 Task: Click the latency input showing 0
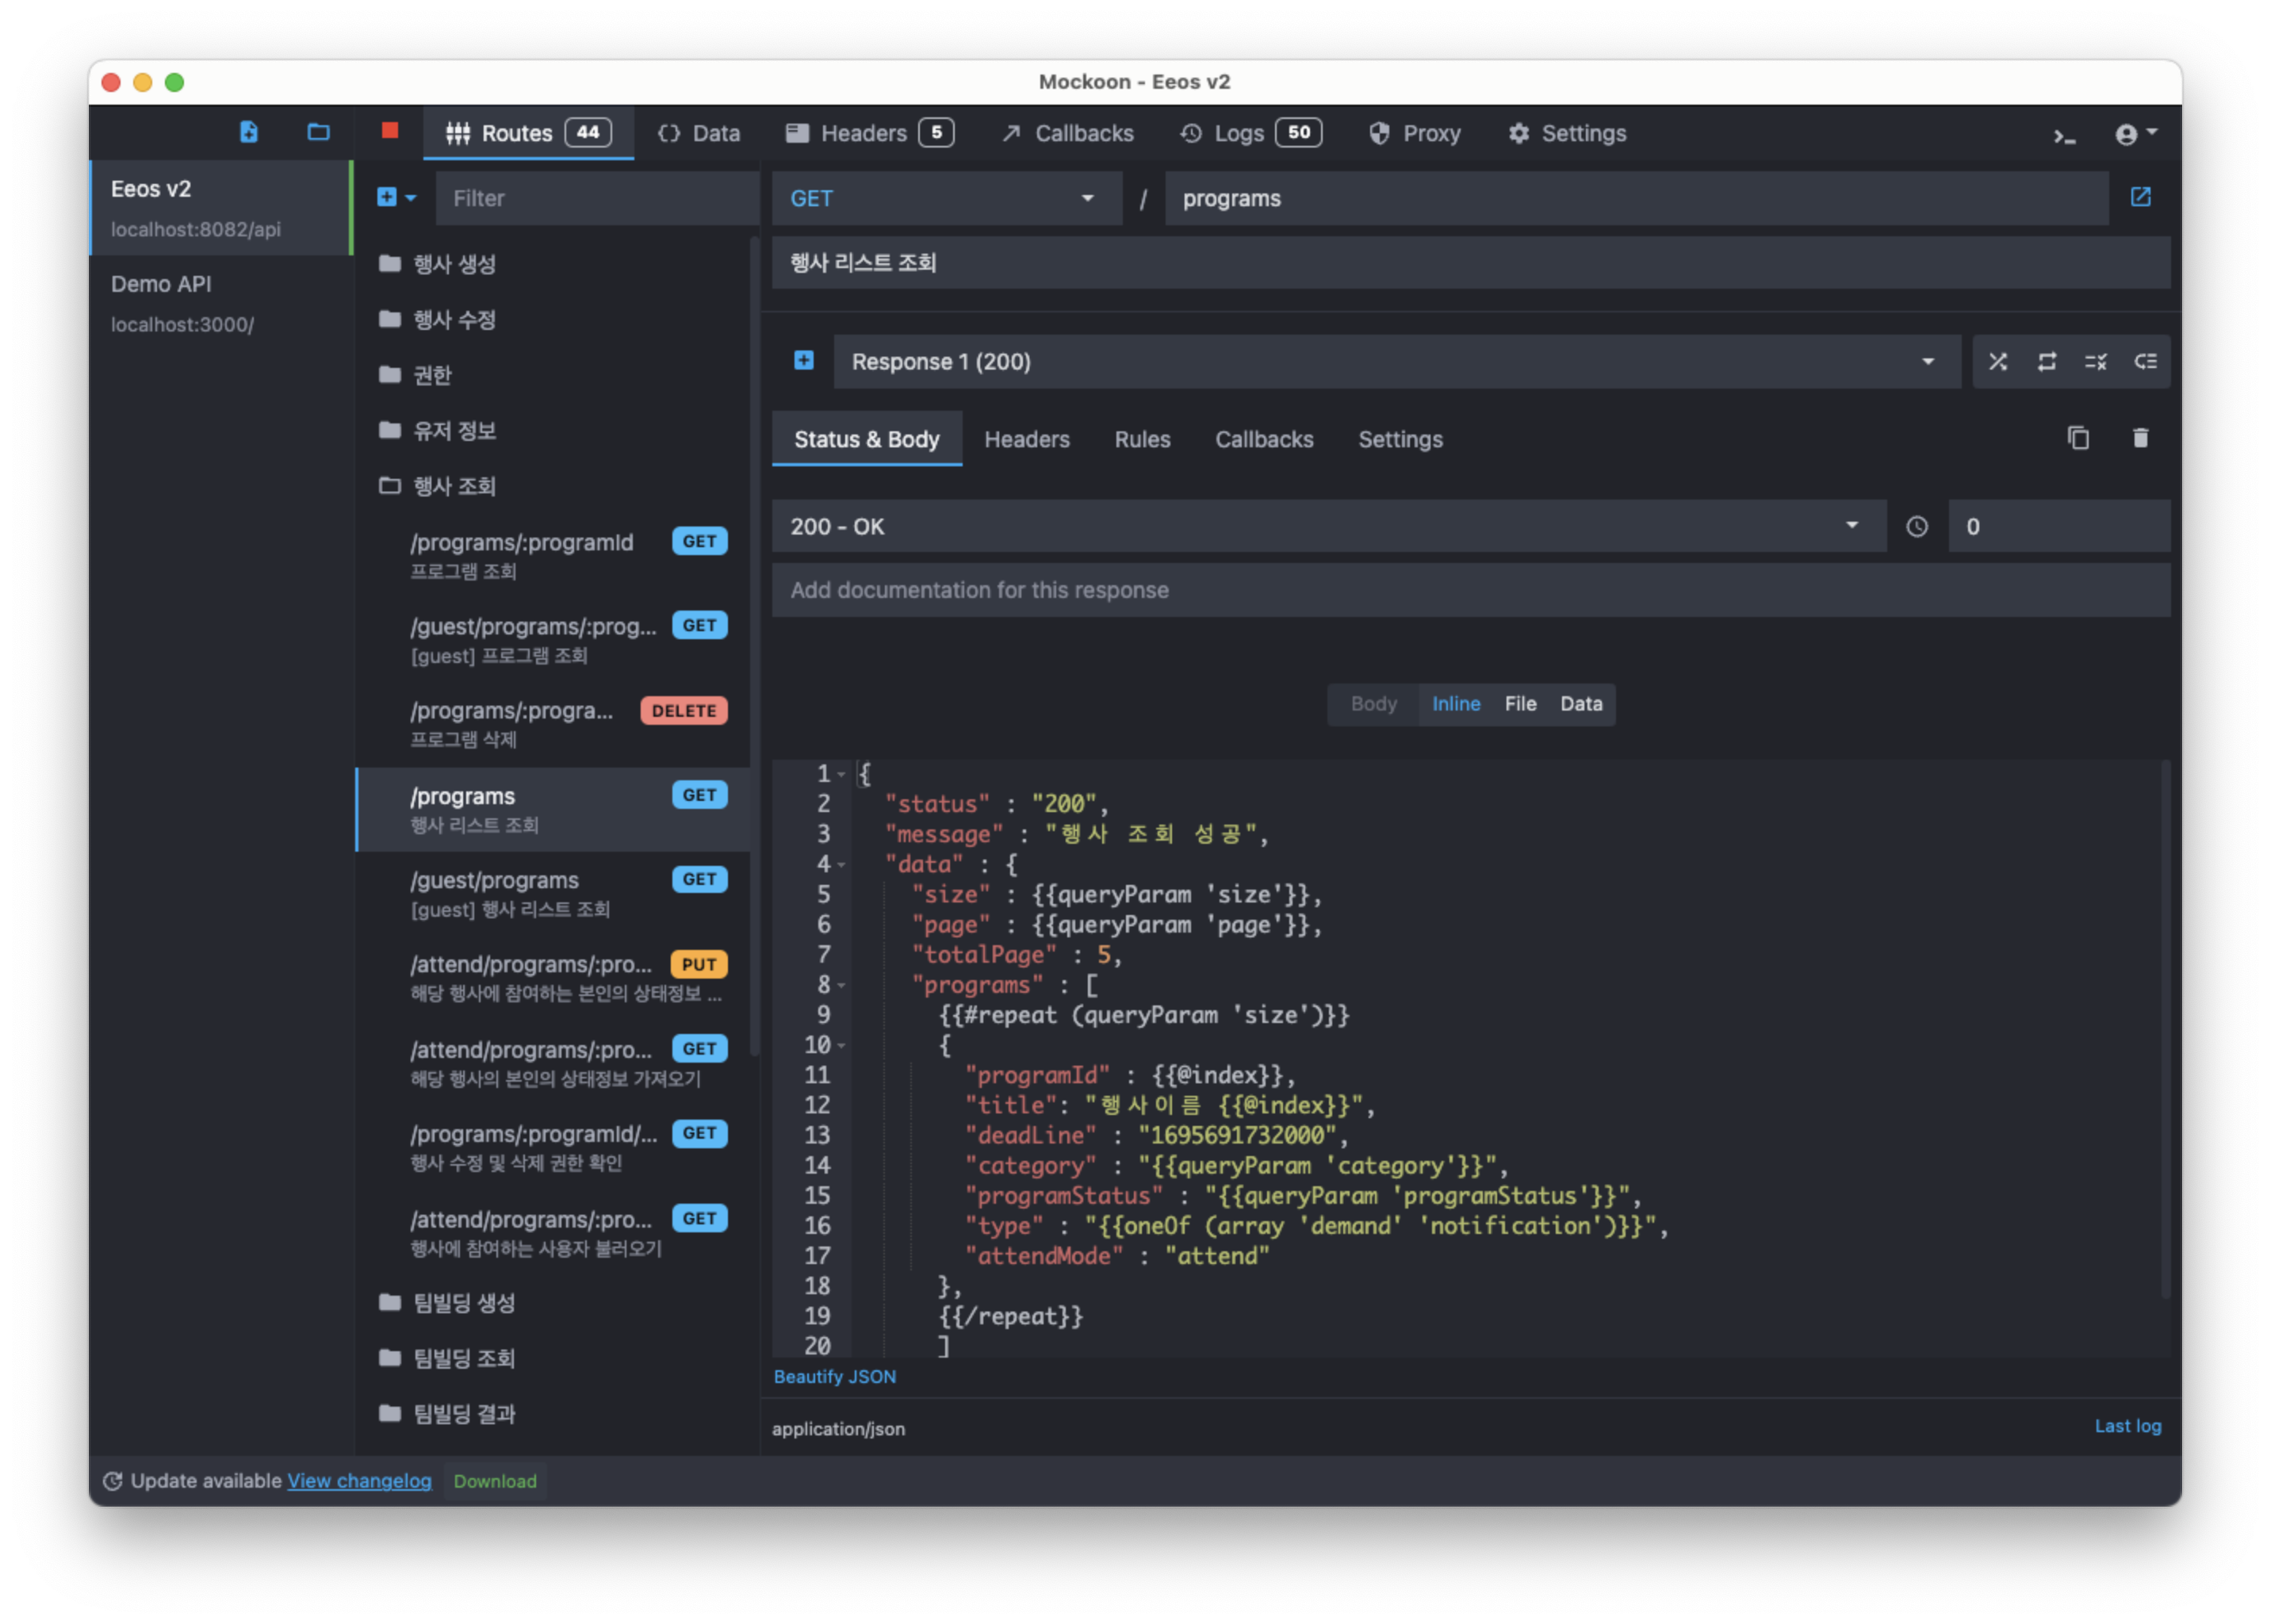click(2058, 527)
